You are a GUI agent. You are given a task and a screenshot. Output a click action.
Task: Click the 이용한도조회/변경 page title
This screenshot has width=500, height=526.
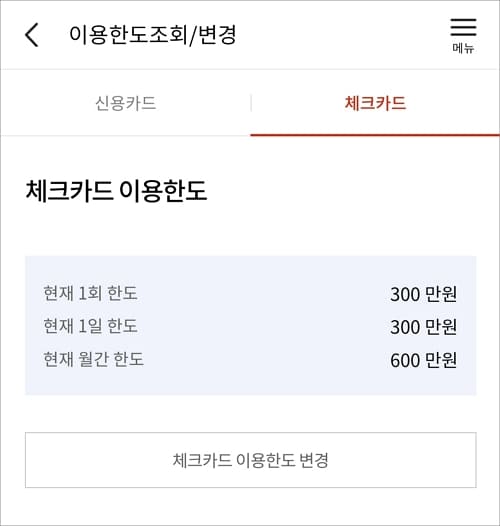point(153,35)
